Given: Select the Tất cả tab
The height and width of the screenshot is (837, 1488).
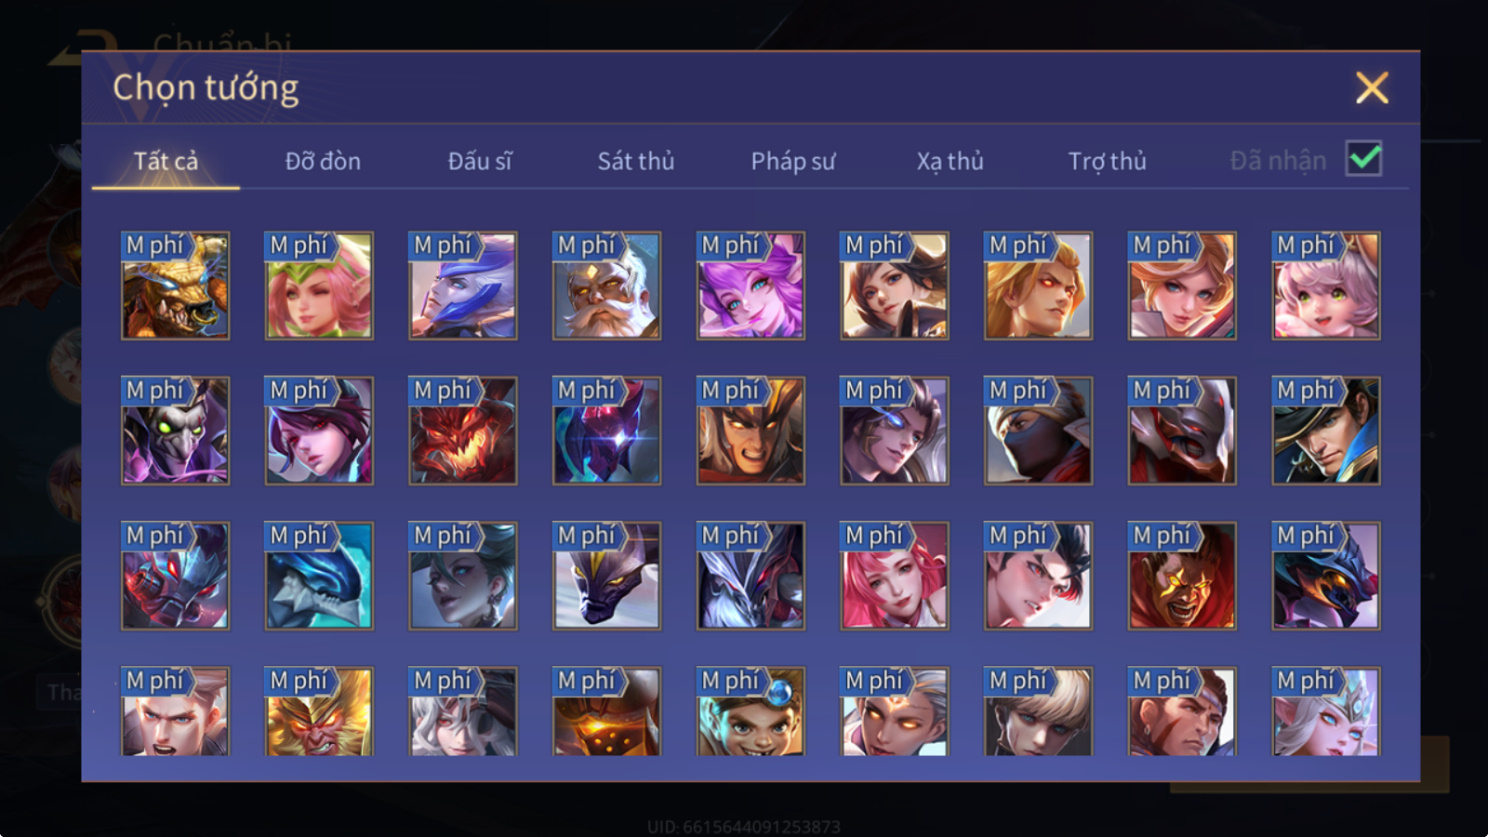Looking at the screenshot, I should (x=166, y=161).
